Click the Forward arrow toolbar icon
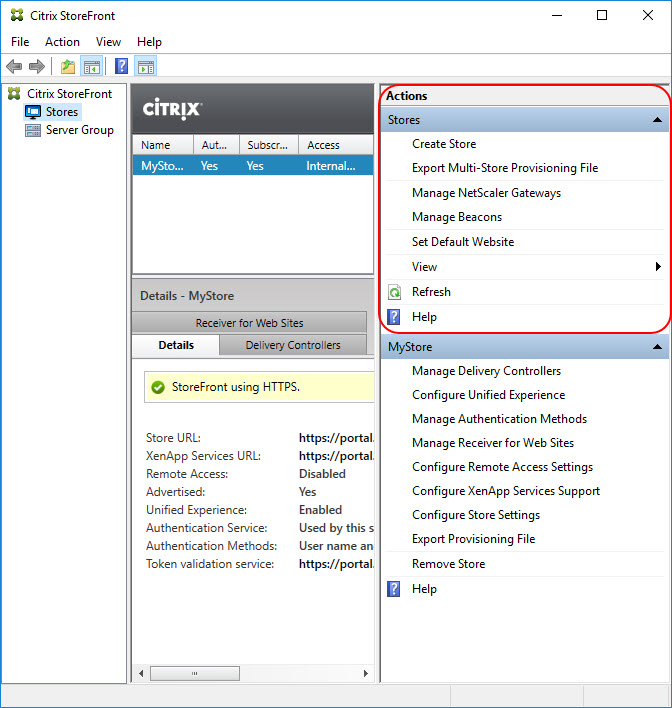Viewport: 672px width, 708px height. pyautogui.click(x=37, y=67)
